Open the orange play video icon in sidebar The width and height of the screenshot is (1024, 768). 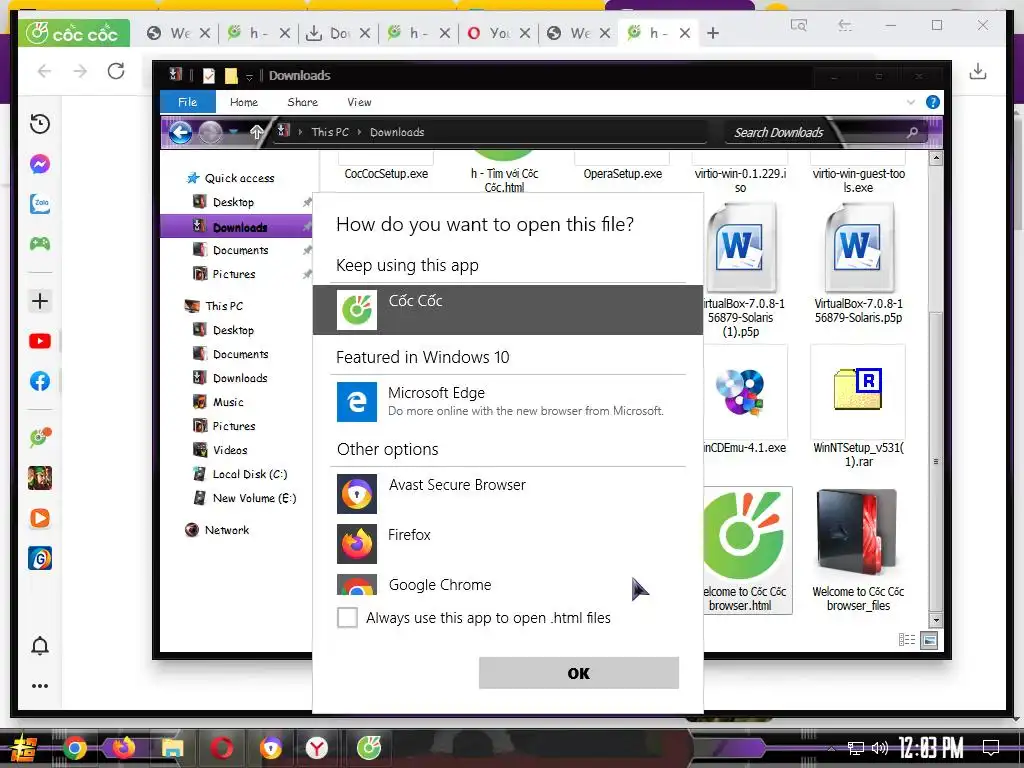(40, 519)
